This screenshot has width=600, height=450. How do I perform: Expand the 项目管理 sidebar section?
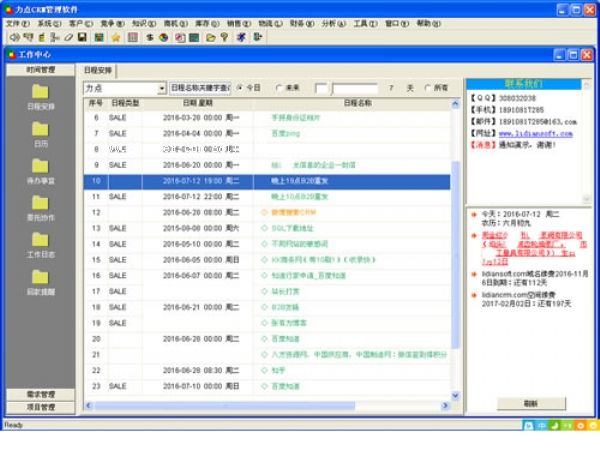tap(40, 407)
